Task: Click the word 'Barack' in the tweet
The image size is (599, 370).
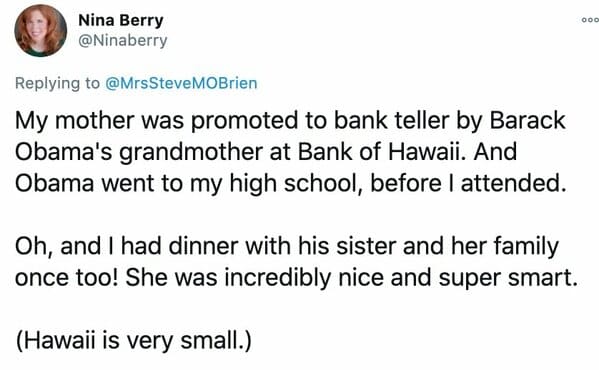Action: (x=527, y=120)
